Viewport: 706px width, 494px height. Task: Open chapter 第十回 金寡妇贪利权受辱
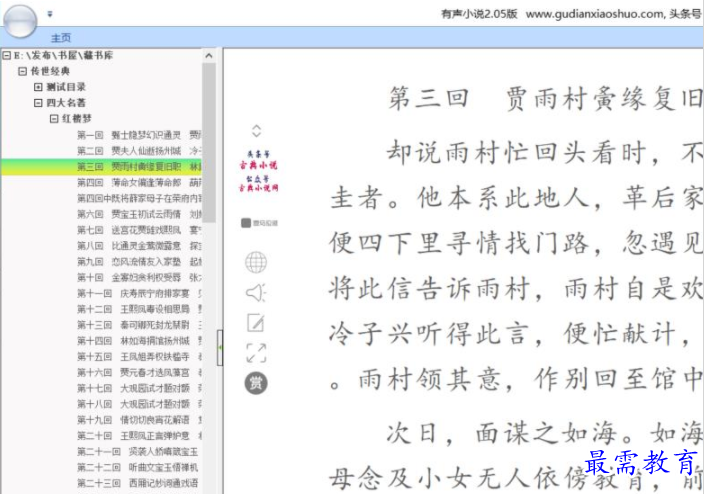[139, 277]
